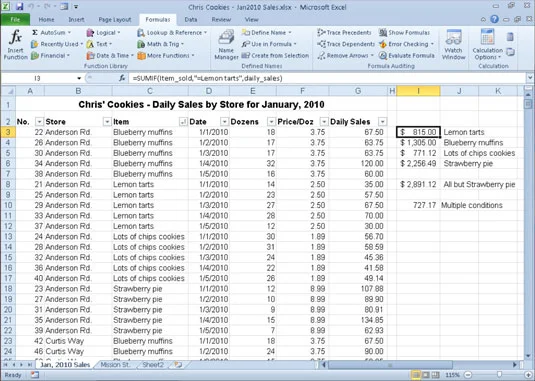Open the Text functions list
Viewport: 535px width, 381px height.
click(x=99, y=44)
